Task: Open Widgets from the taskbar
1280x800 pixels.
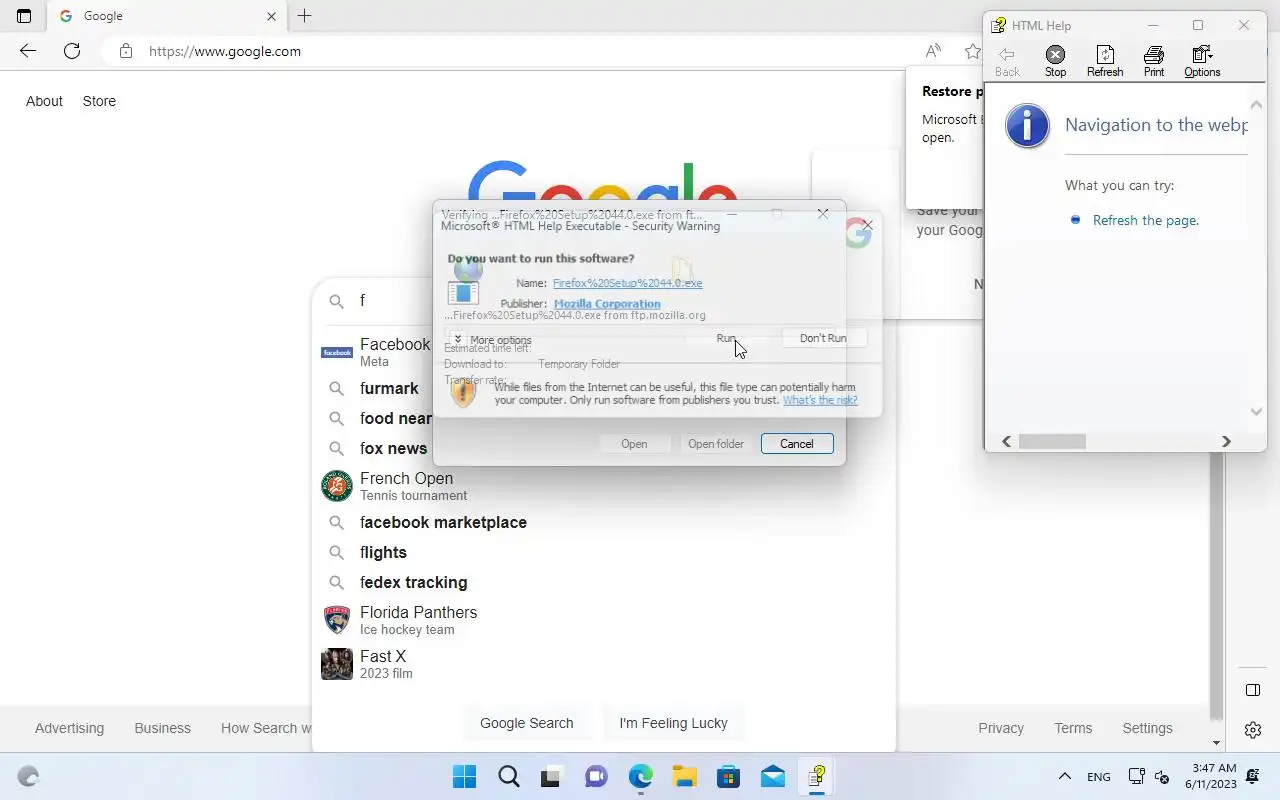Action: 29,776
